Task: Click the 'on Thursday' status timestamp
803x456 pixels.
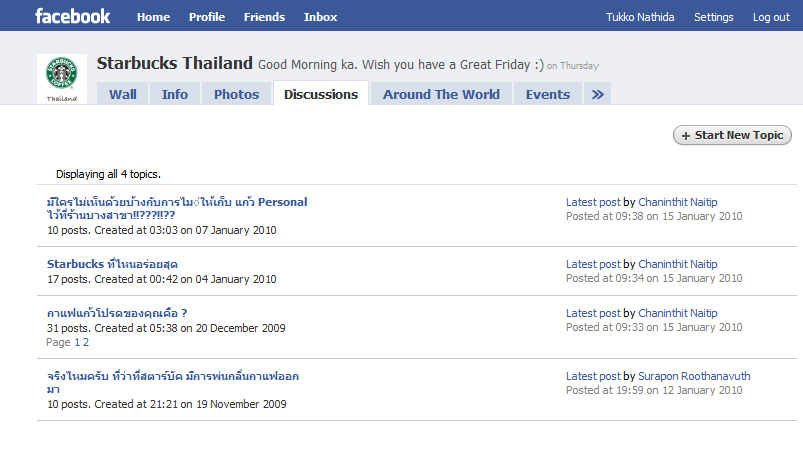Action: pyautogui.click(x=573, y=66)
